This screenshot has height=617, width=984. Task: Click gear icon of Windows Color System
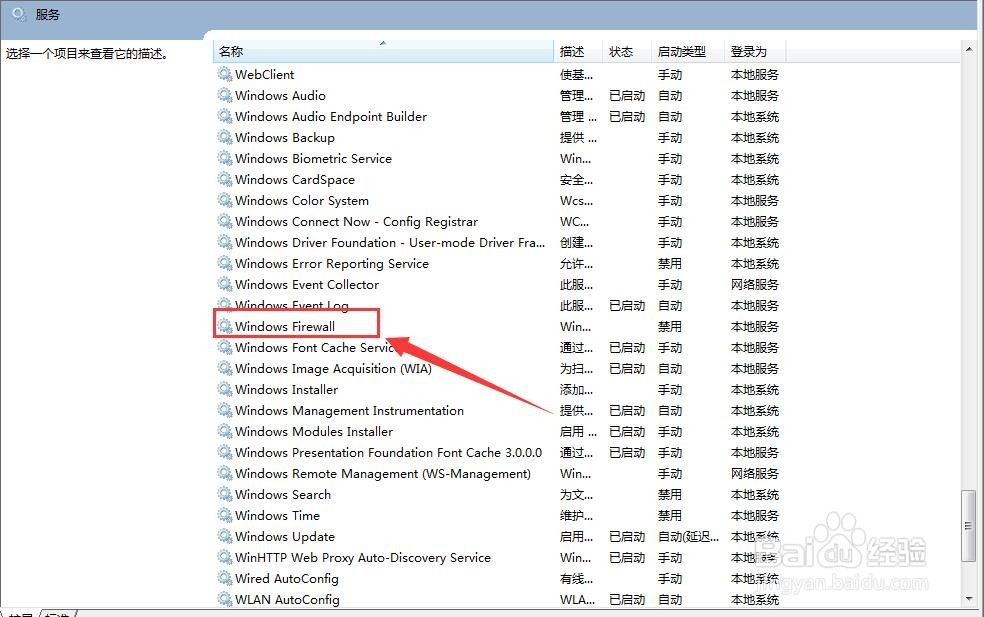tap(225, 200)
